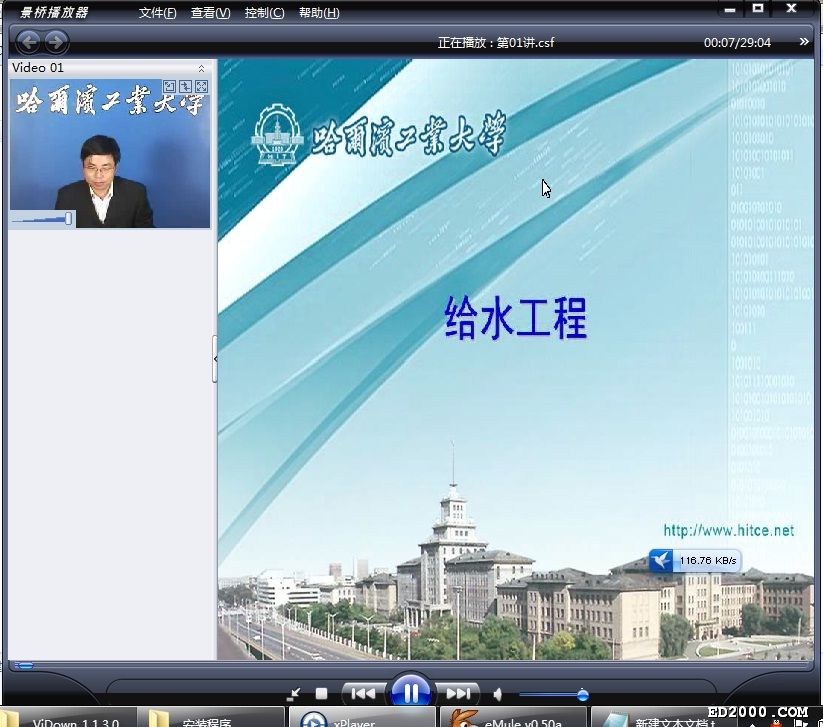The width and height of the screenshot is (823, 727).
Task: Click the 正在播放：第01讲.csf title text
Action: (x=496, y=43)
